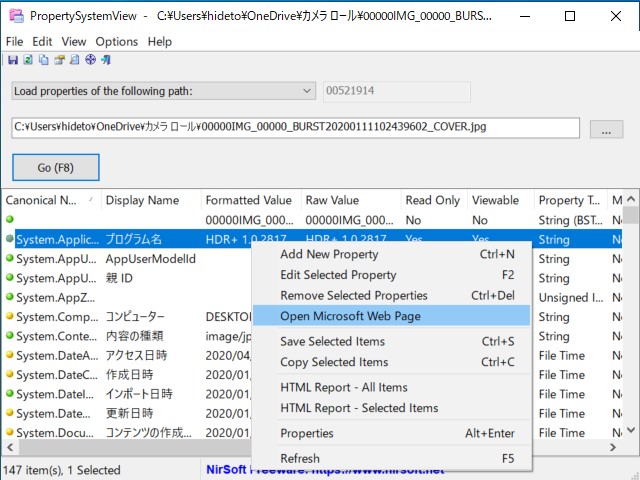
Task: Click the first row's 00000IMG_000... formatted value
Action: (249, 220)
